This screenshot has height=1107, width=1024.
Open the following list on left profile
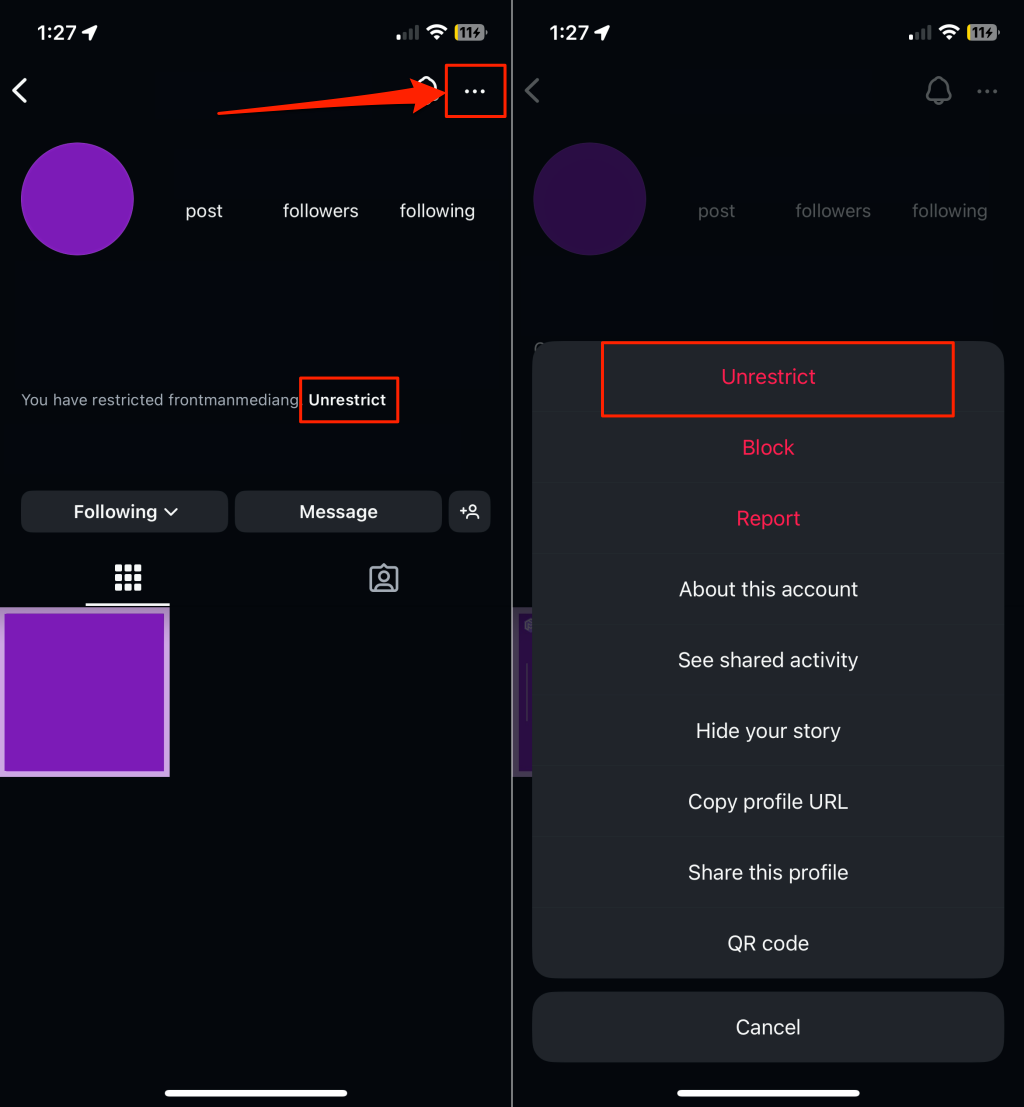[437, 210]
